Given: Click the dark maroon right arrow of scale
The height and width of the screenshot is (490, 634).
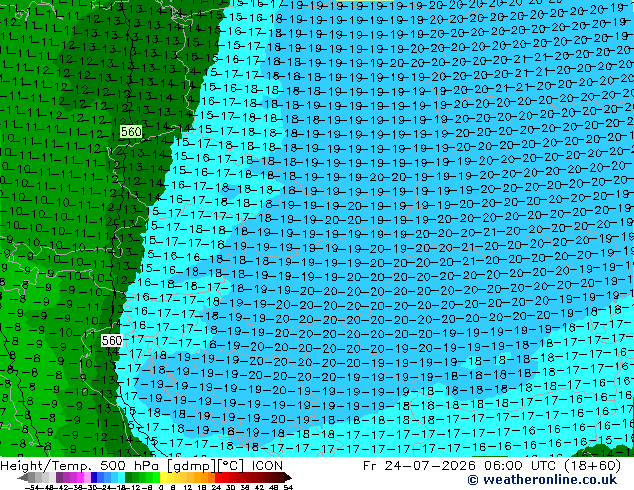Looking at the screenshot, I should pos(287,478).
